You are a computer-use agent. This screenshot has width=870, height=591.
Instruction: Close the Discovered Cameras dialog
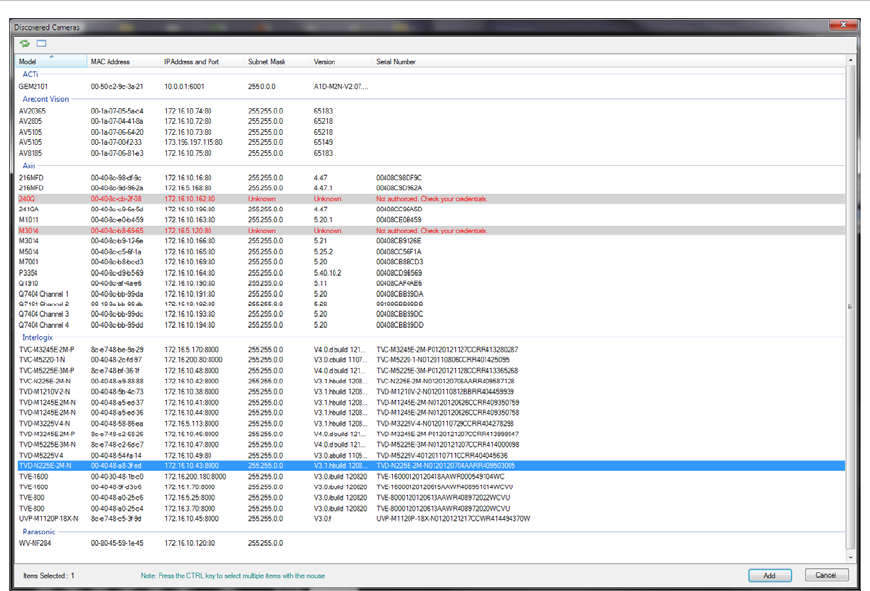click(843, 25)
